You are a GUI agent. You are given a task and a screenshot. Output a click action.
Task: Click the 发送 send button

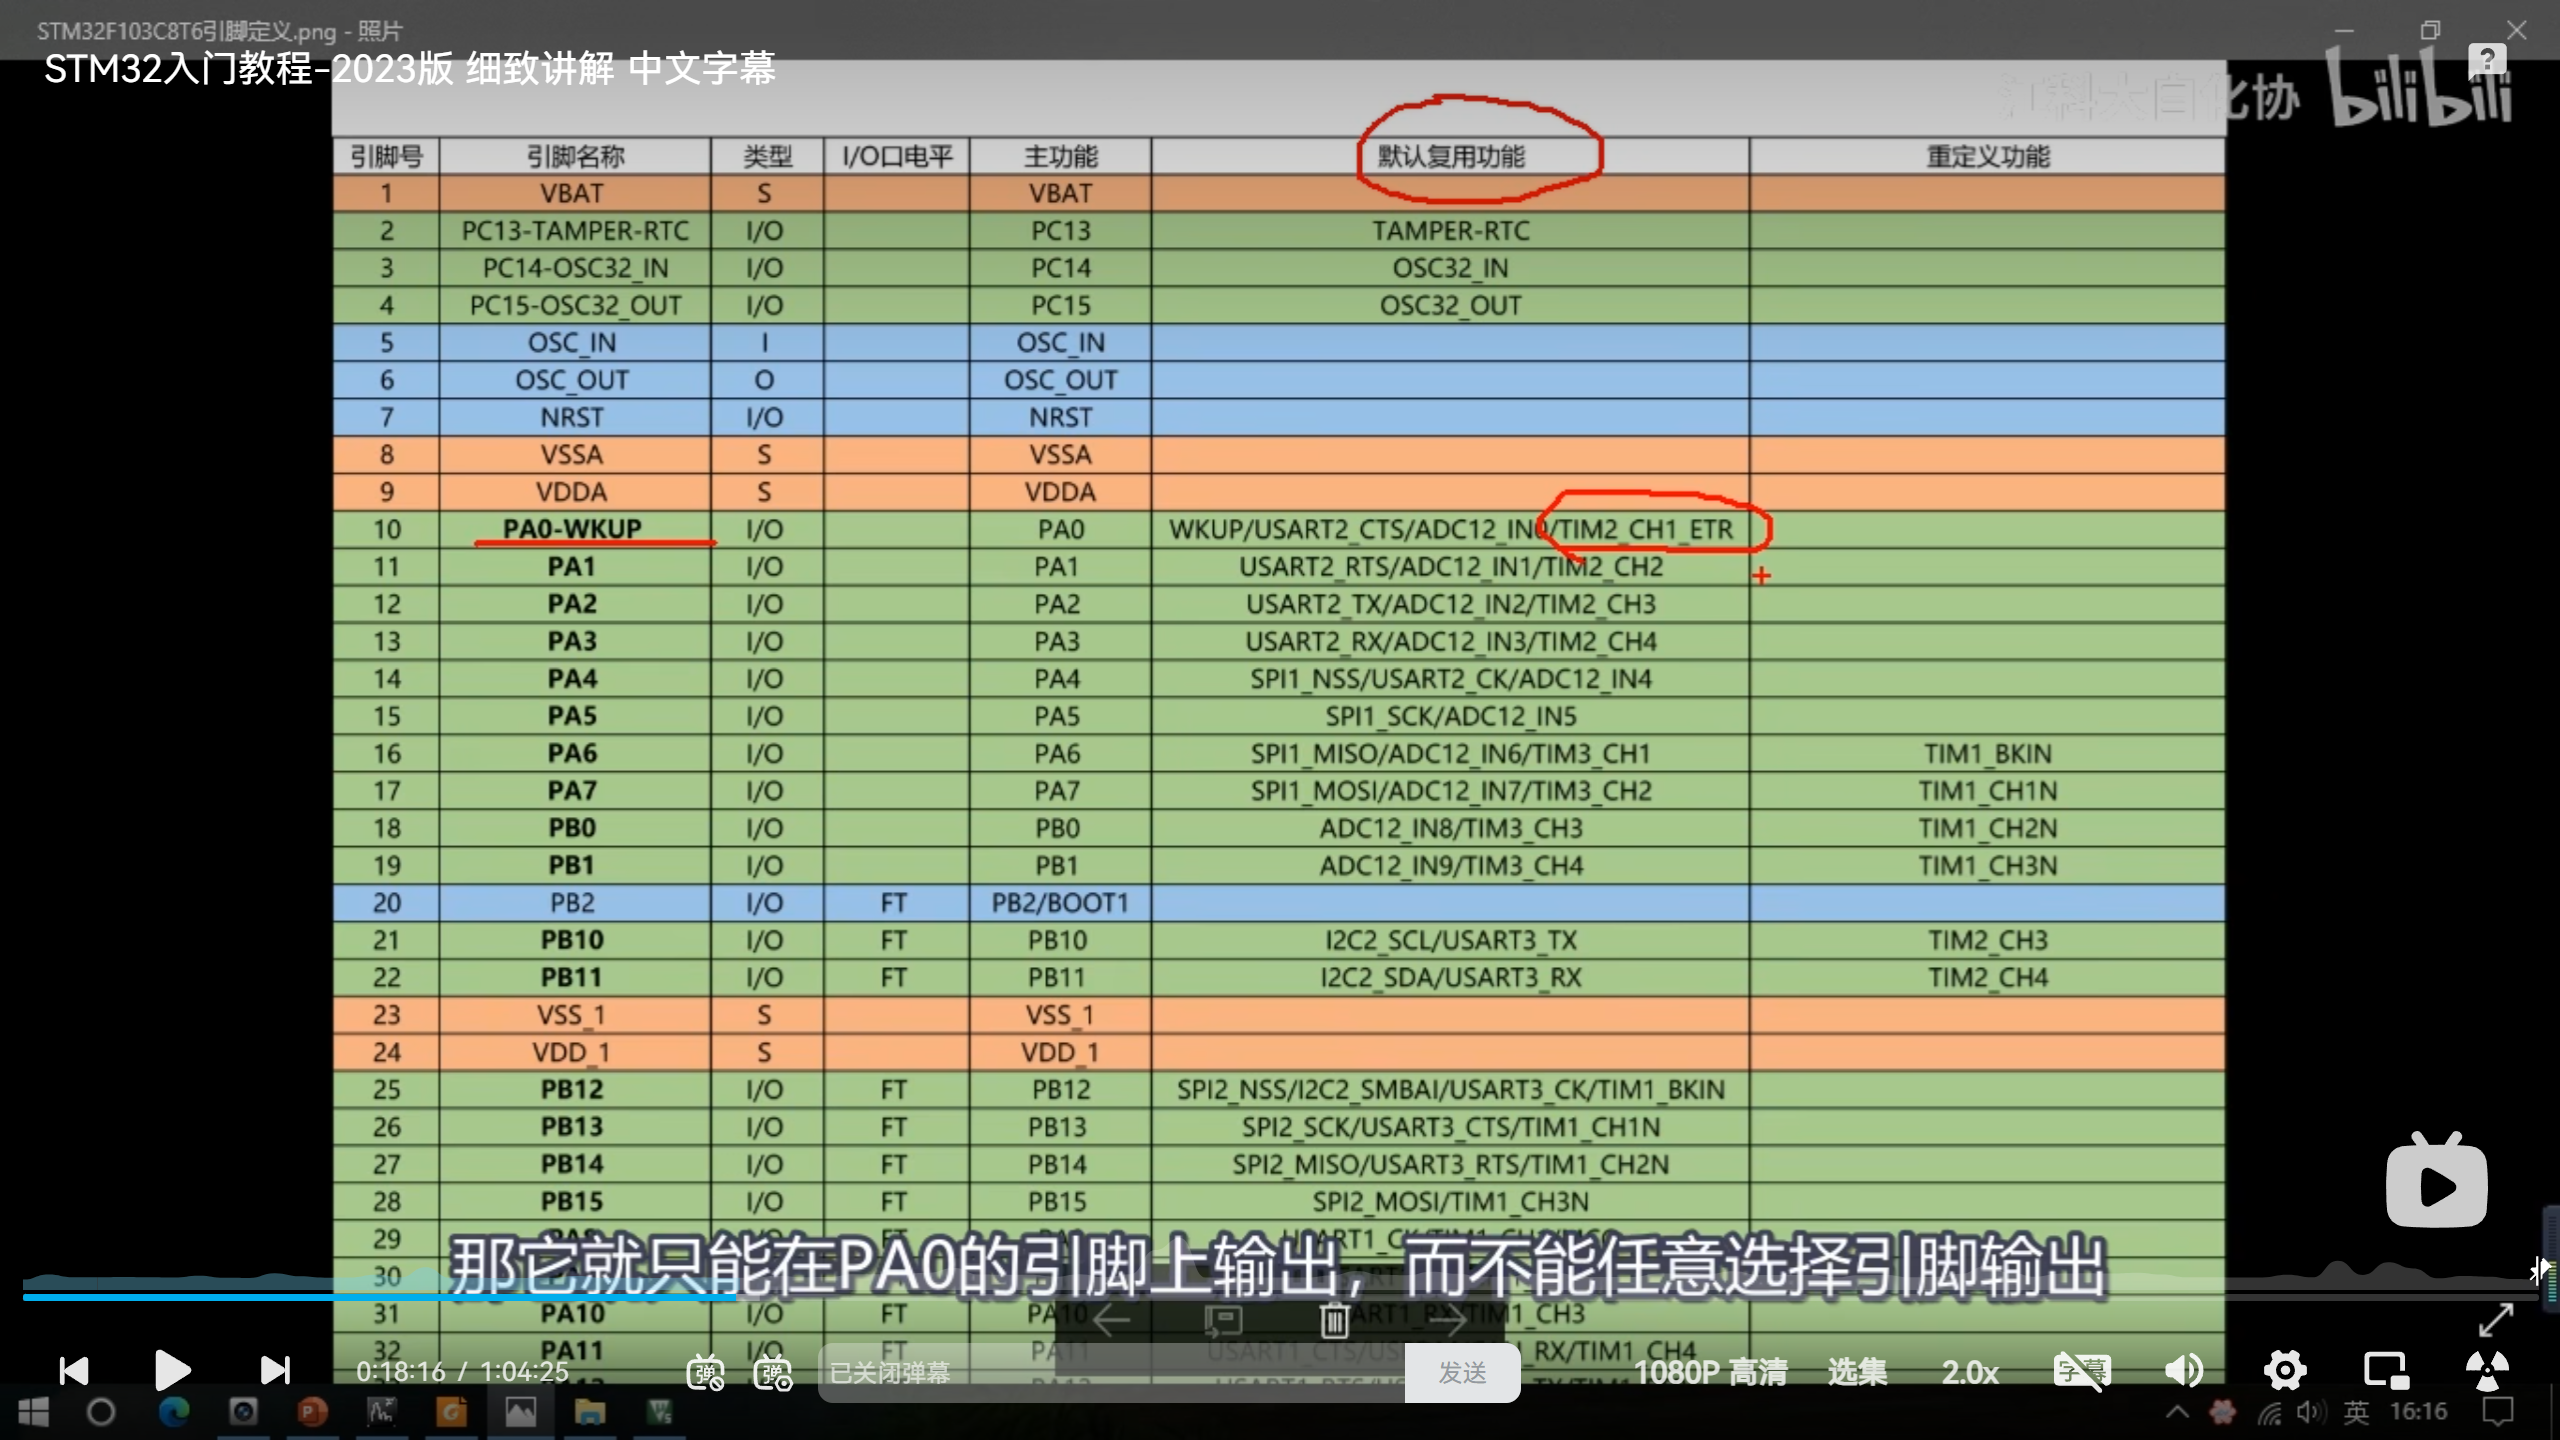(x=1462, y=1373)
